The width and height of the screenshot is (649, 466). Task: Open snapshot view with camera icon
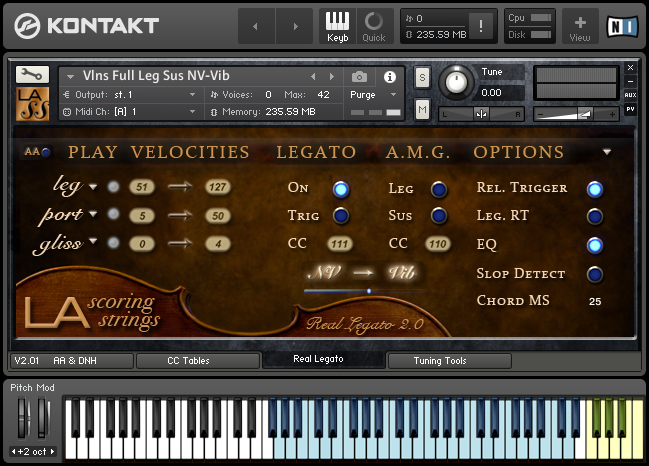pos(359,77)
